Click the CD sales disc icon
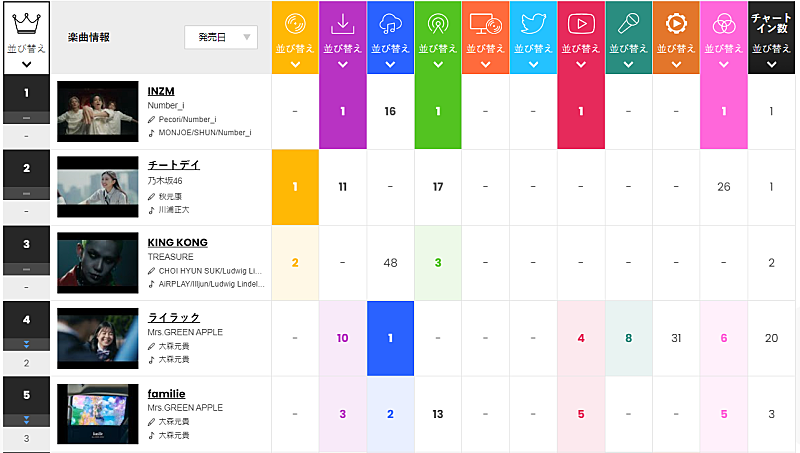This screenshot has height=453, width=800. [295, 23]
